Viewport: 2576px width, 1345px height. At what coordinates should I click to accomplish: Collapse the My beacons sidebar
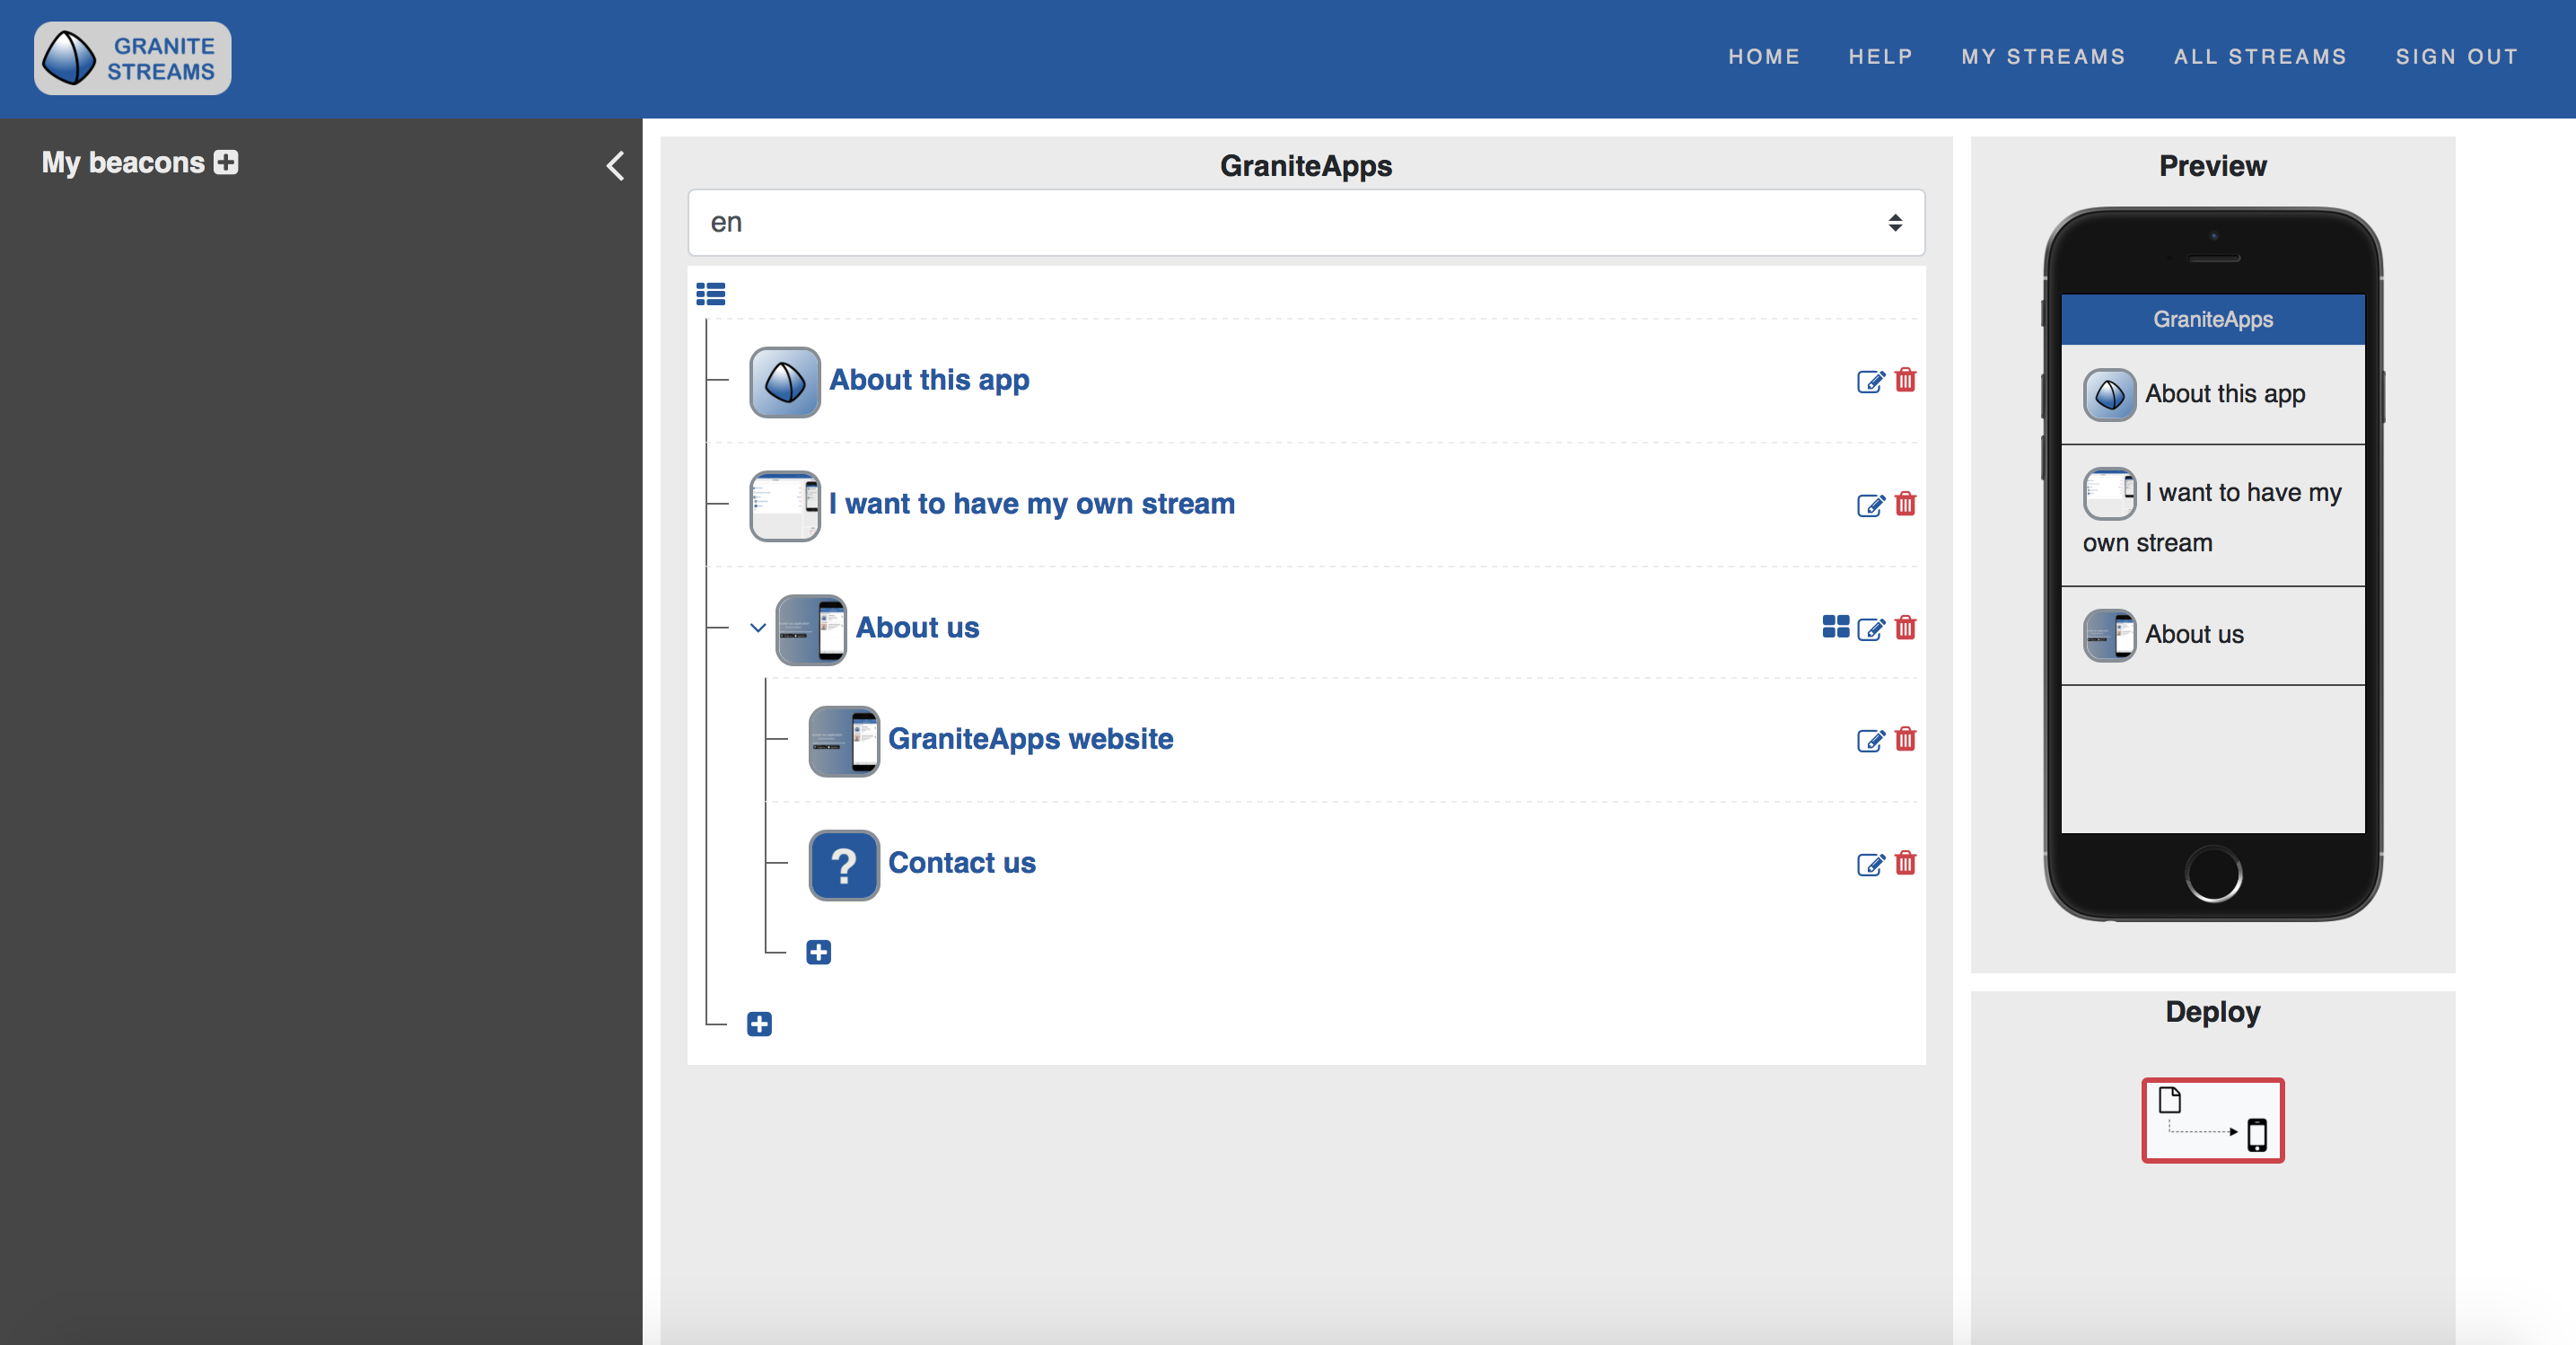tap(615, 166)
